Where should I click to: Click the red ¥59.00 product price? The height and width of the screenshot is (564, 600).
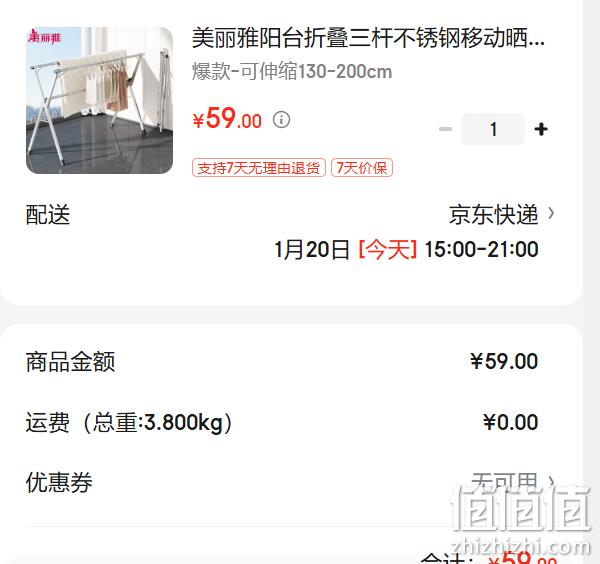(x=227, y=119)
